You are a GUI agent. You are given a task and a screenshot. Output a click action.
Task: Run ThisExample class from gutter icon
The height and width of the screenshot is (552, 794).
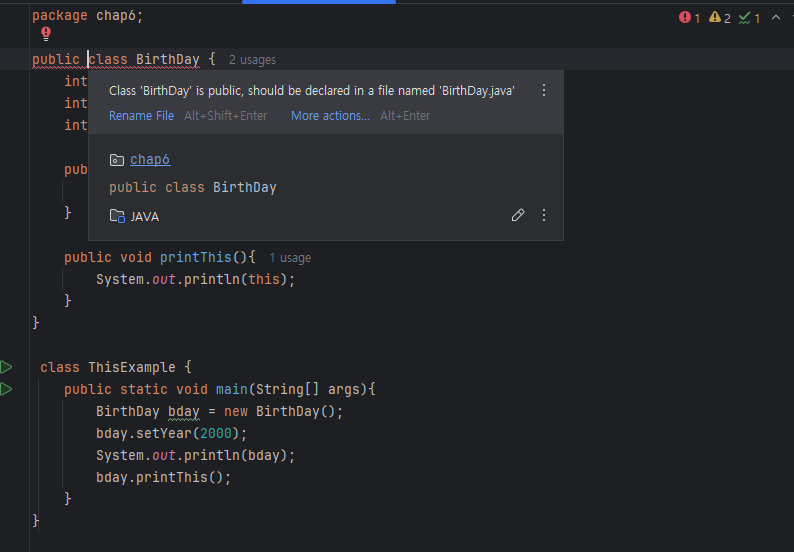coord(6,367)
